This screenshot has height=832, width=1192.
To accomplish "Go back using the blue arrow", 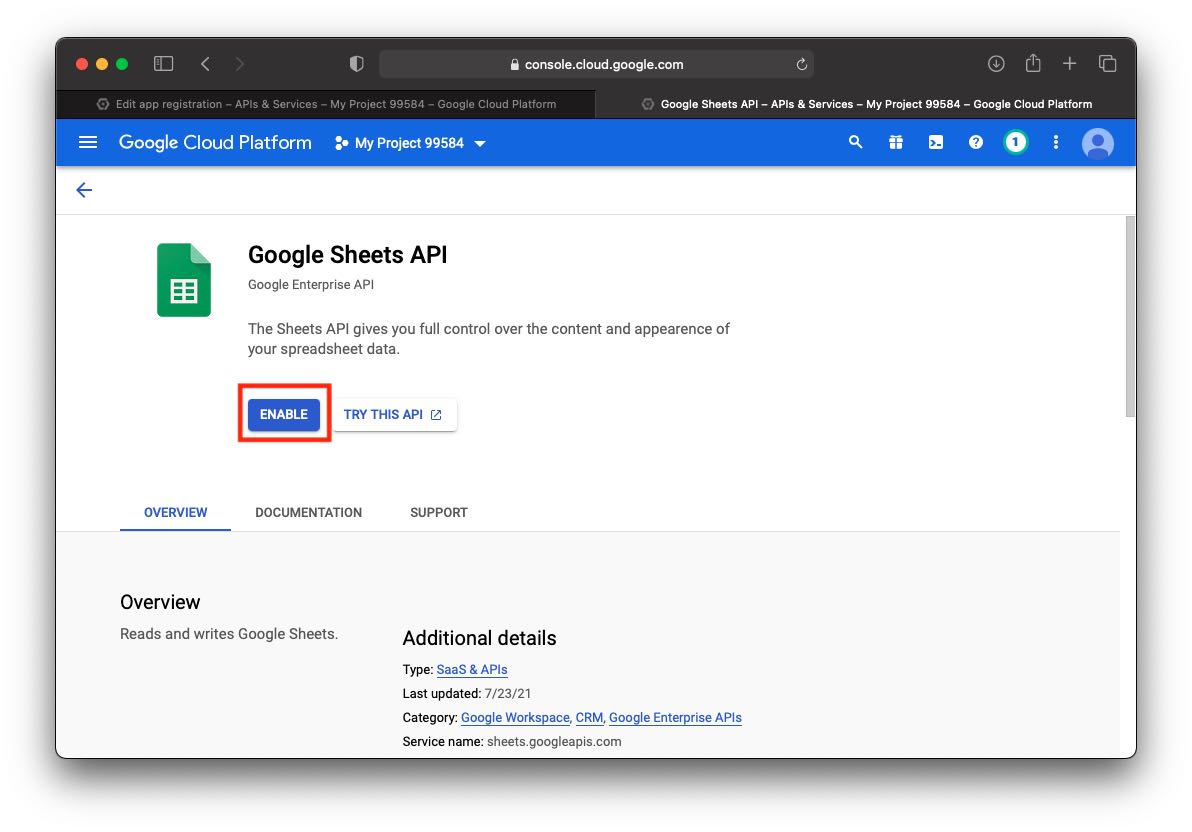I will [84, 190].
